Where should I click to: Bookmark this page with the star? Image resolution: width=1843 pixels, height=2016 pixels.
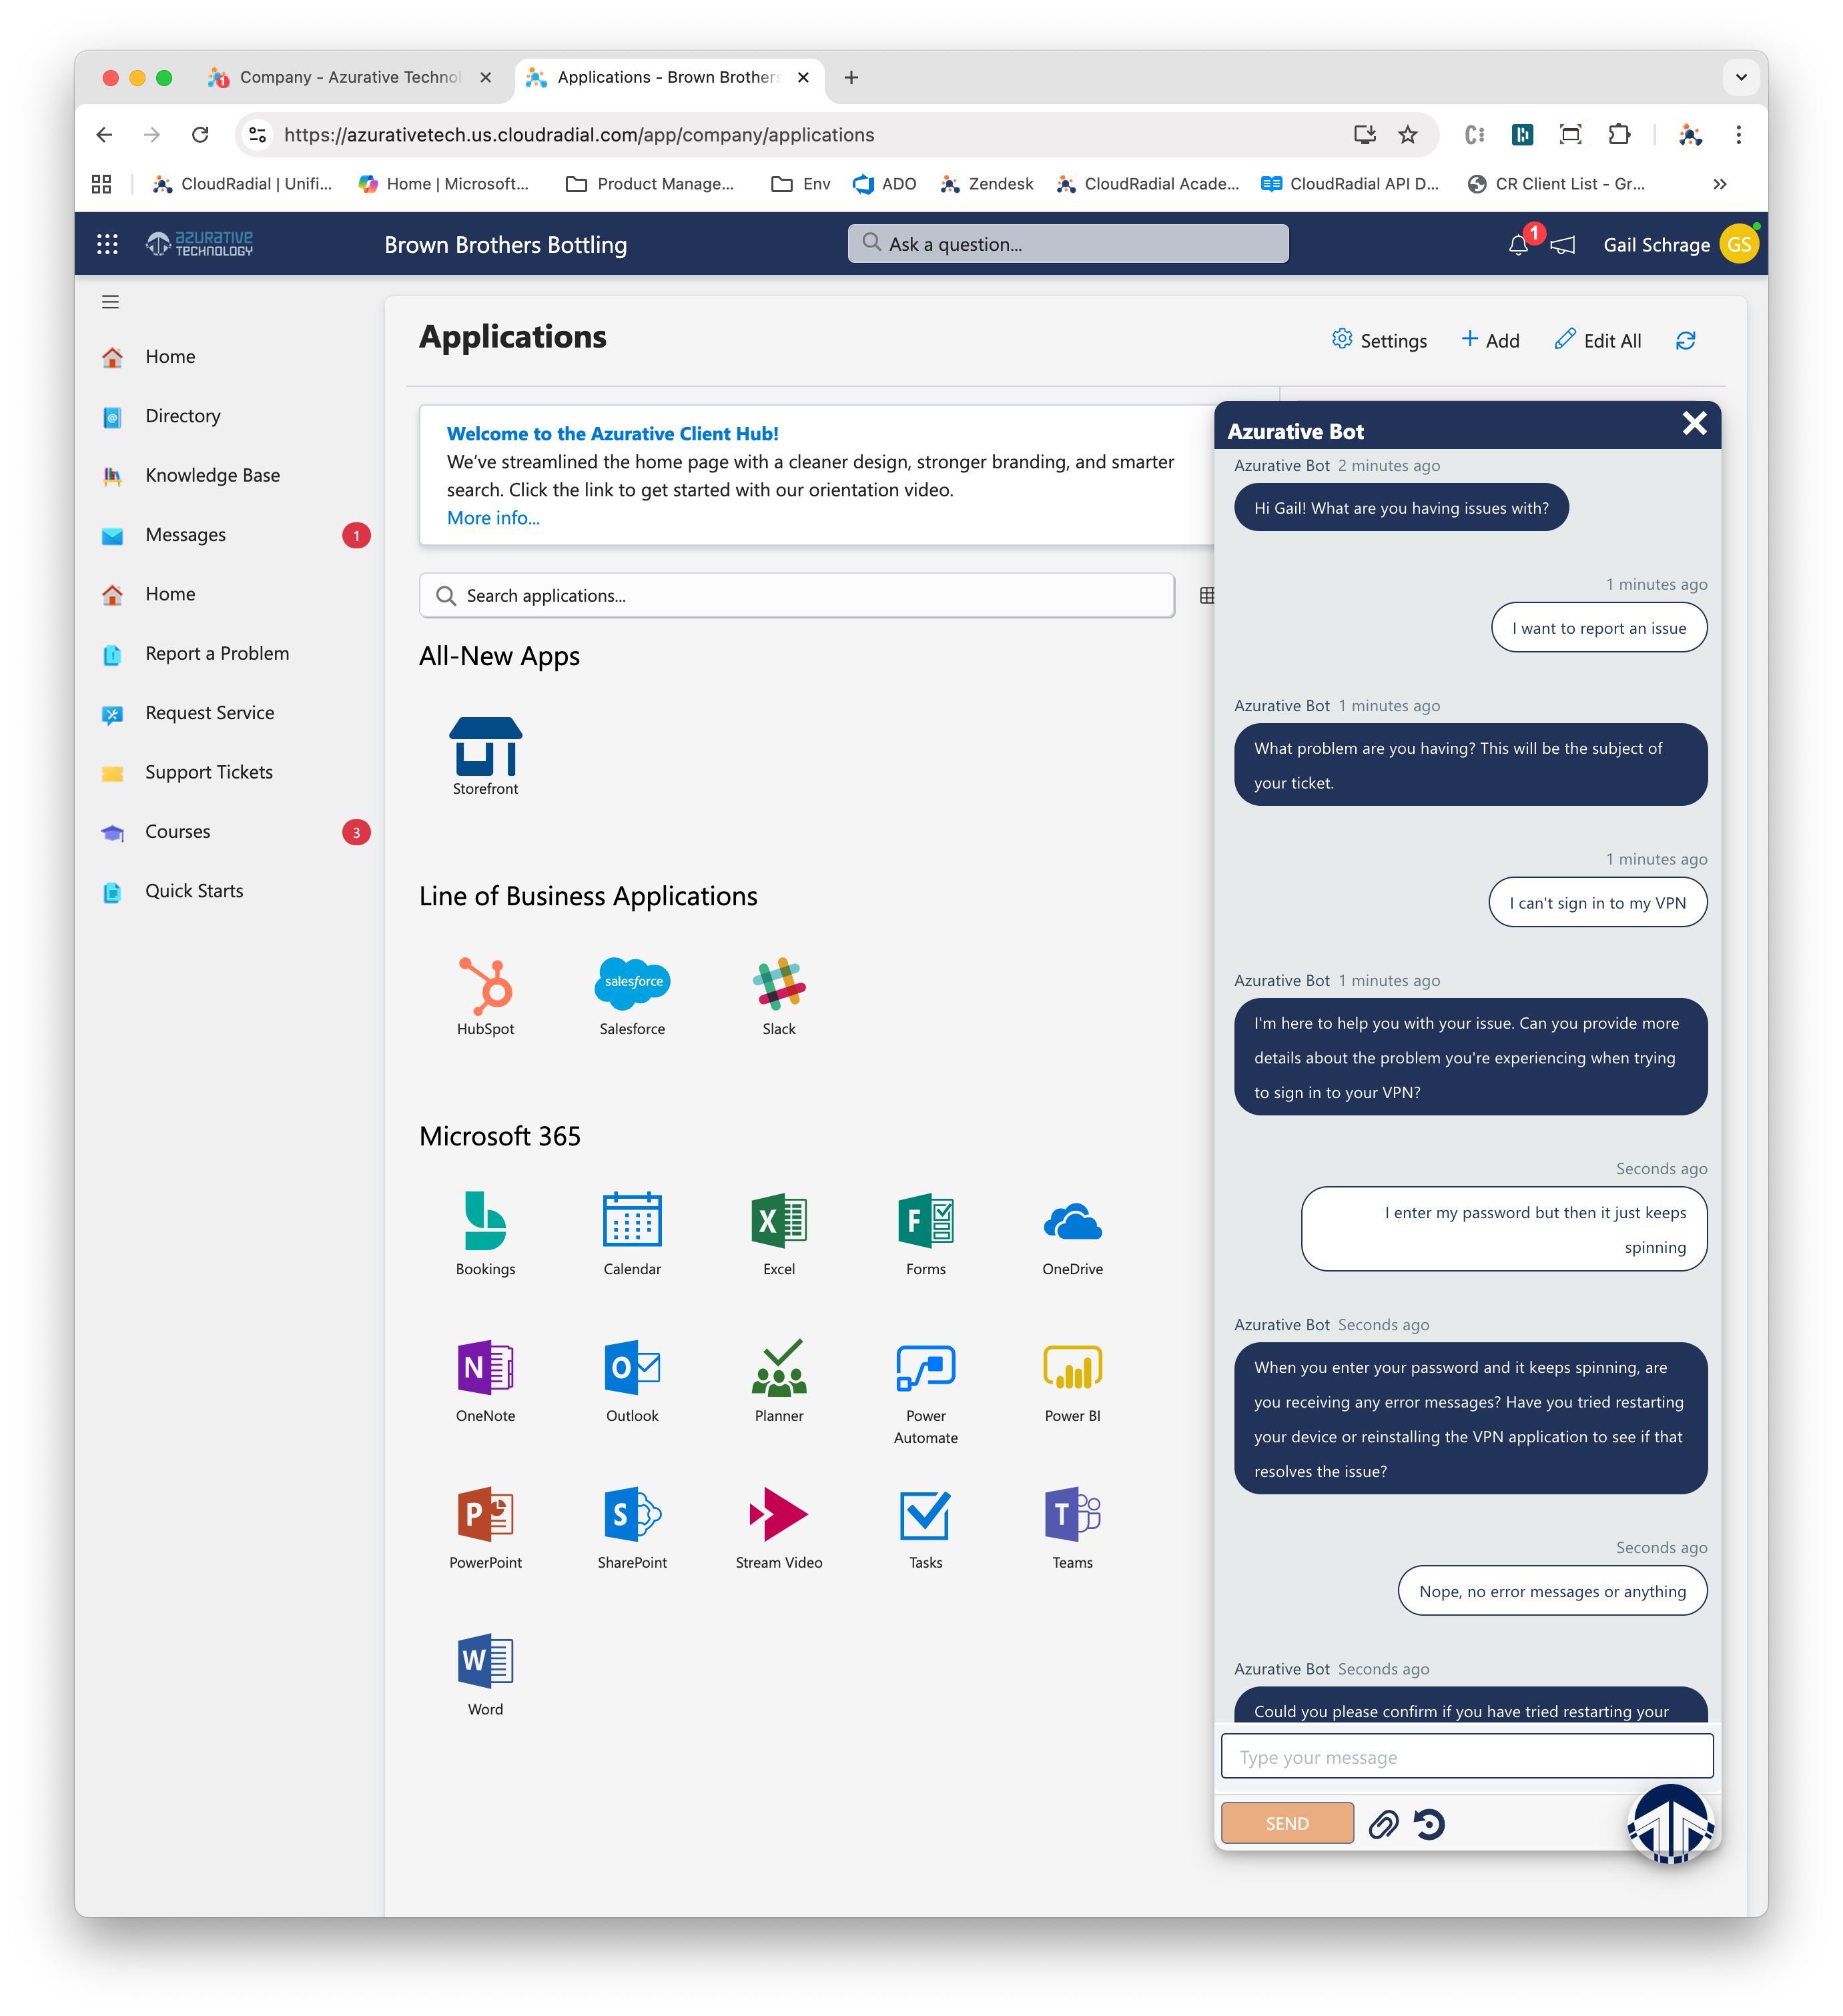[1408, 135]
